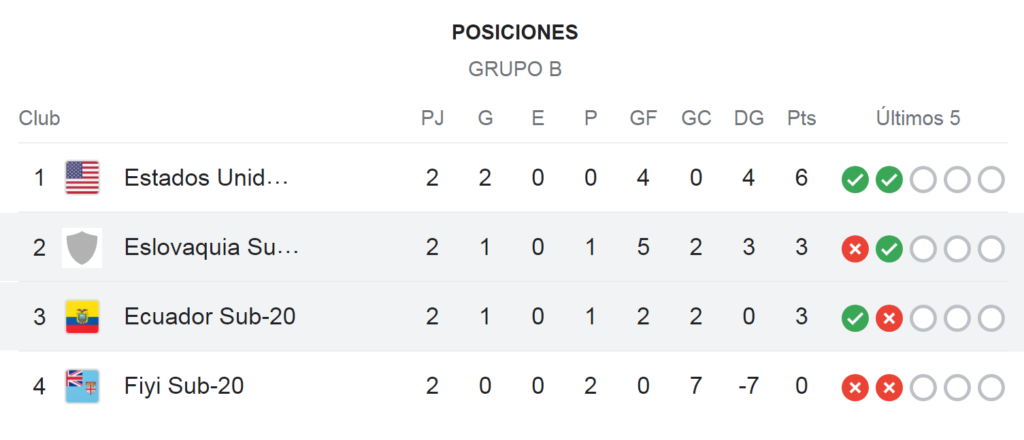Click the gray shield icon for Eslovaquia

pyautogui.click(x=82, y=247)
